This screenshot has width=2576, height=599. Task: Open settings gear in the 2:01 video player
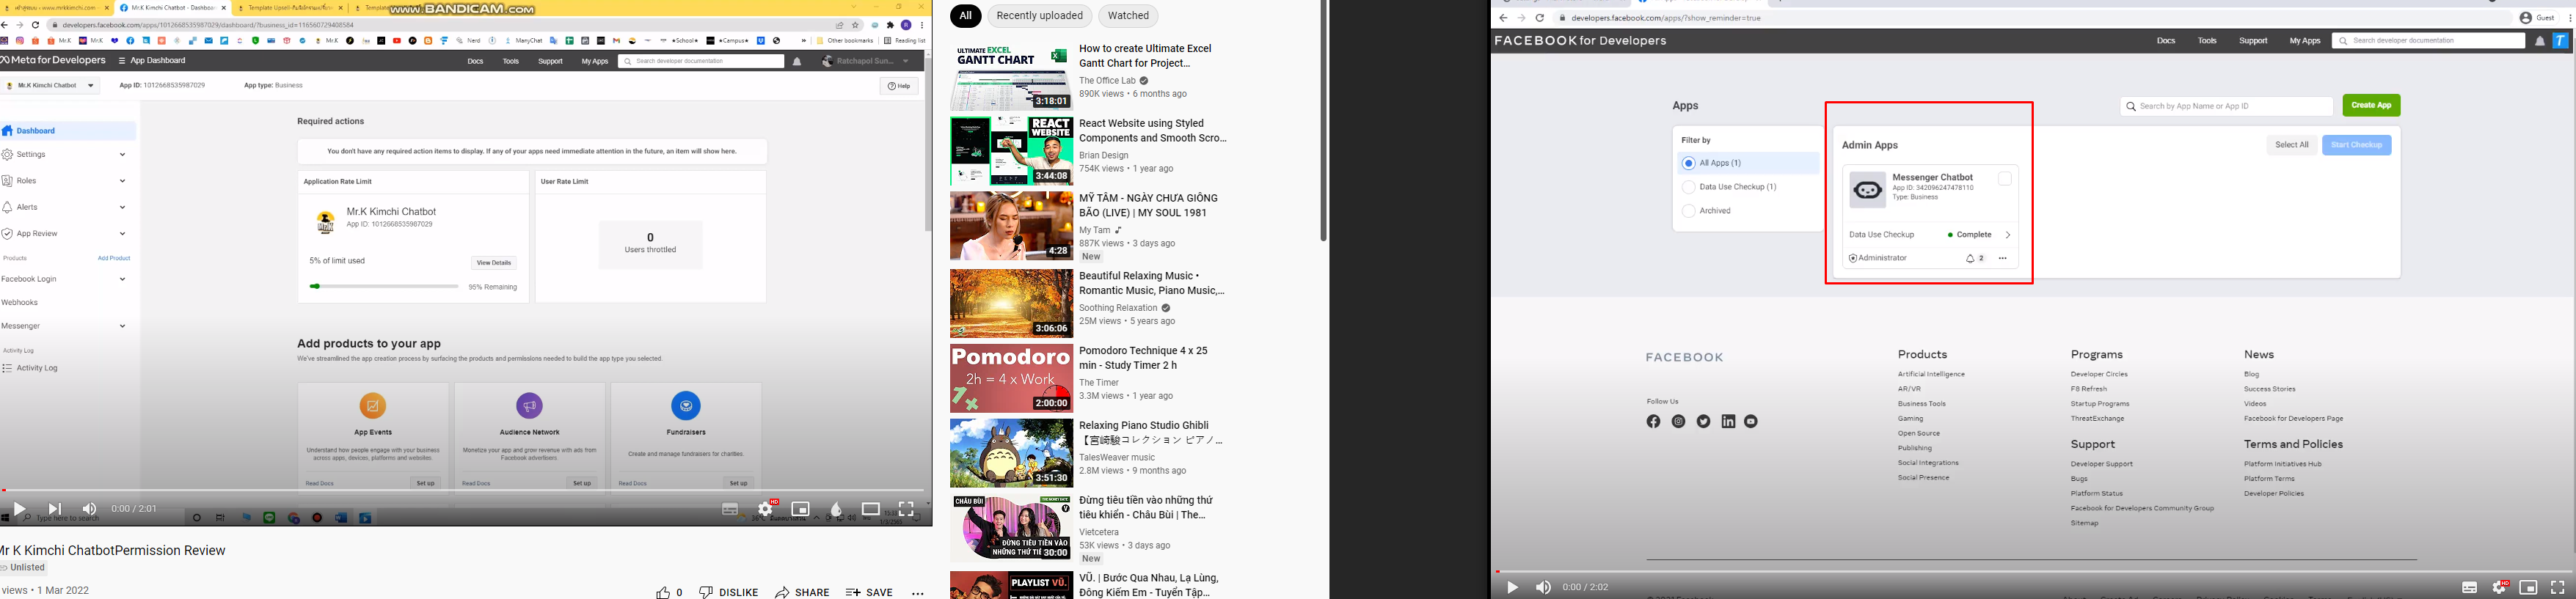pos(766,509)
